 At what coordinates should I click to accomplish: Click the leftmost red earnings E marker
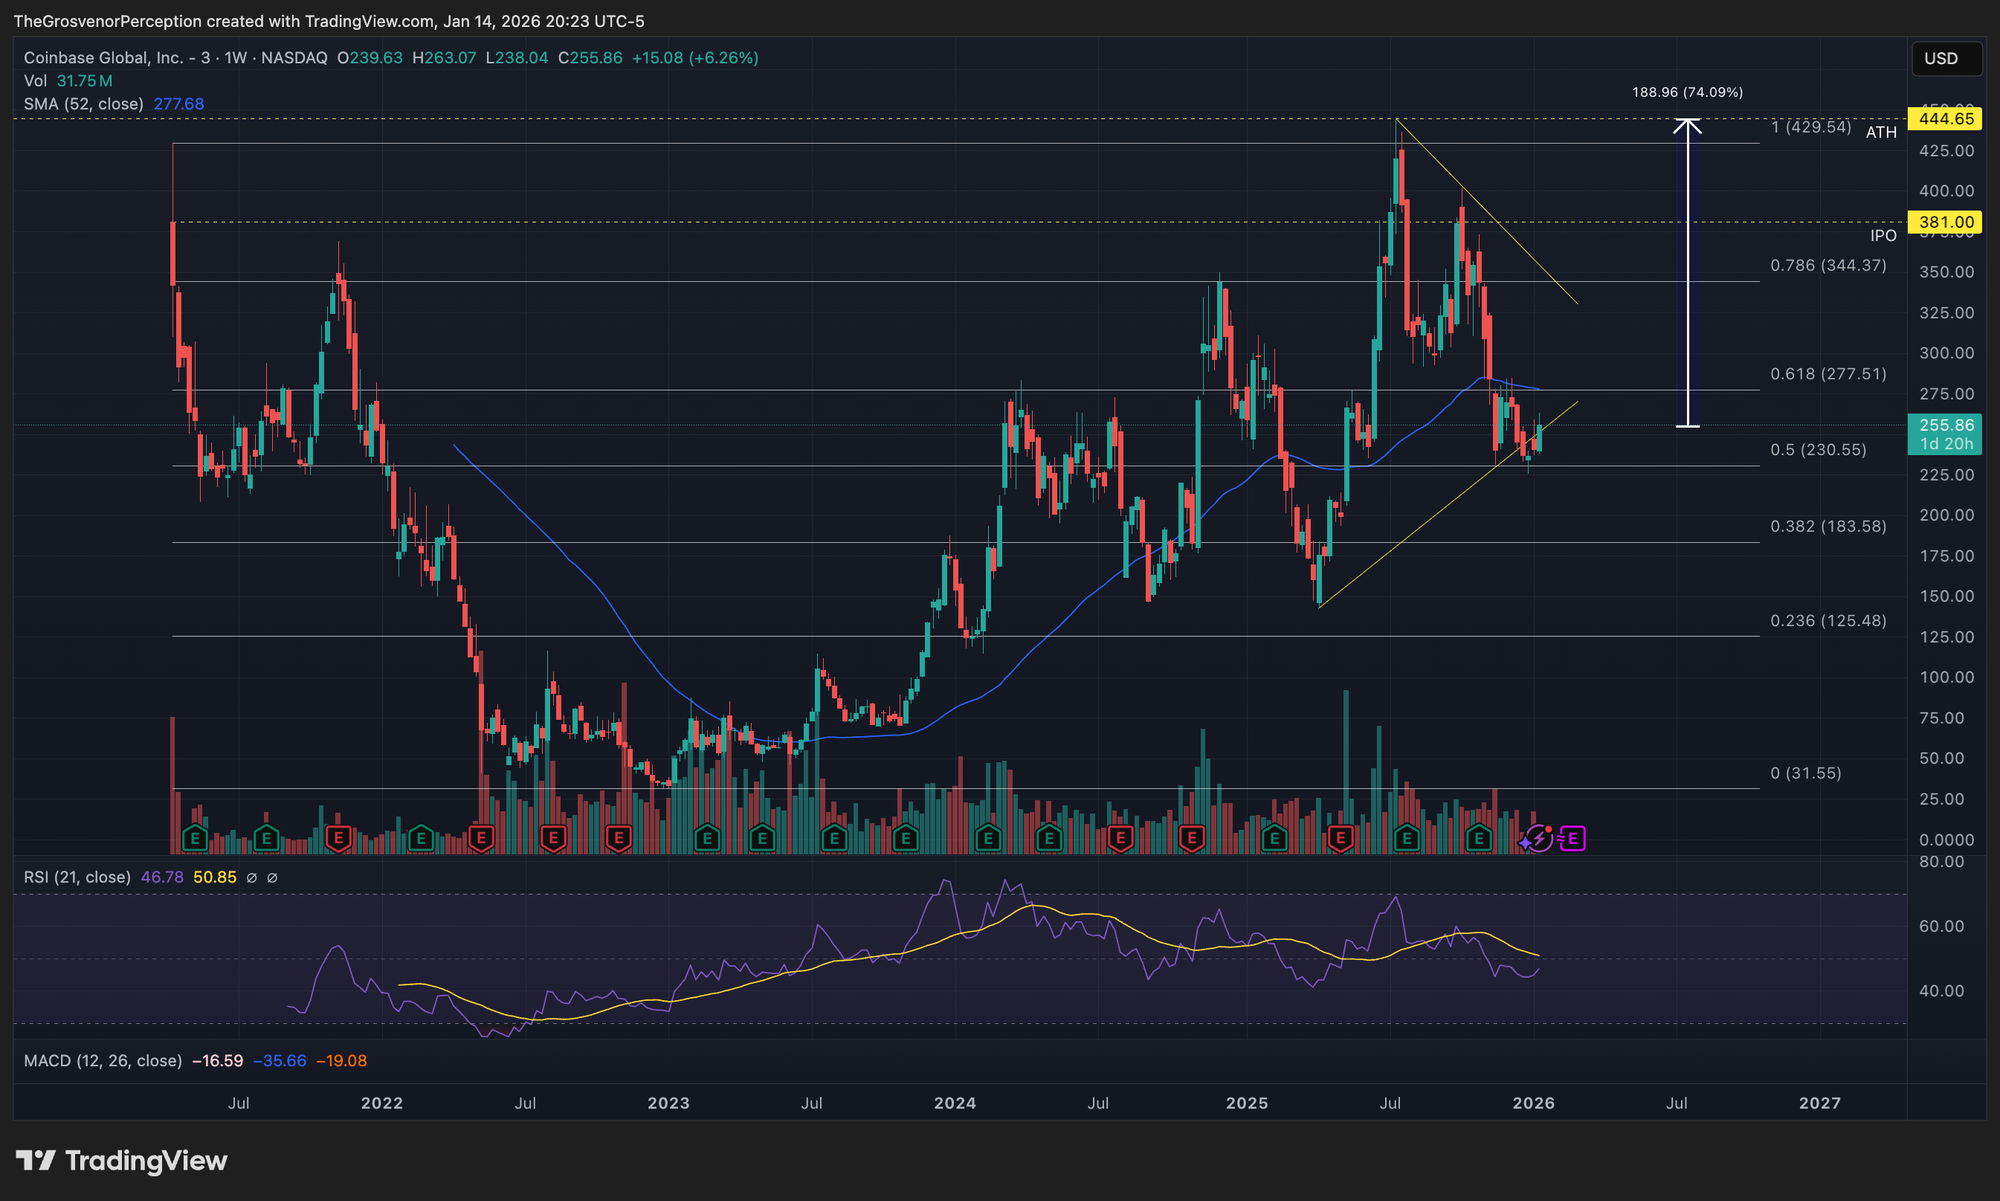338,838
